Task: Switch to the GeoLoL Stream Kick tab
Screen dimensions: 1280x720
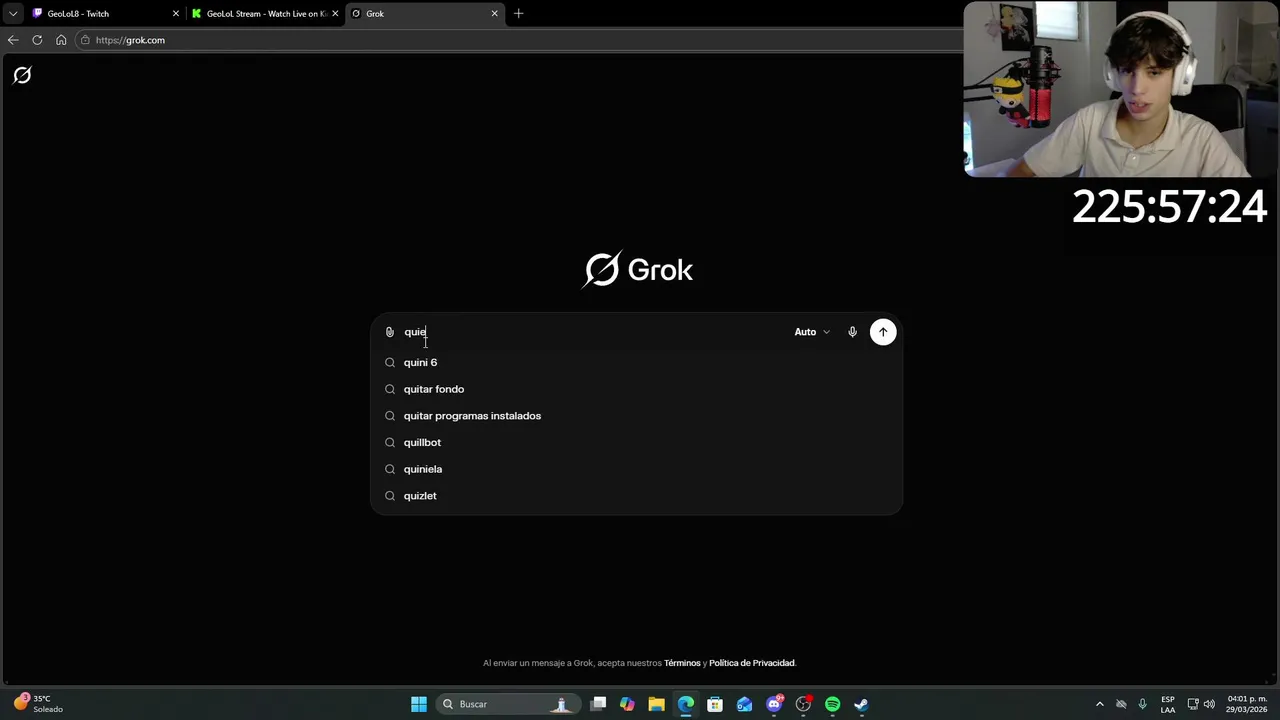Action: 265,14
